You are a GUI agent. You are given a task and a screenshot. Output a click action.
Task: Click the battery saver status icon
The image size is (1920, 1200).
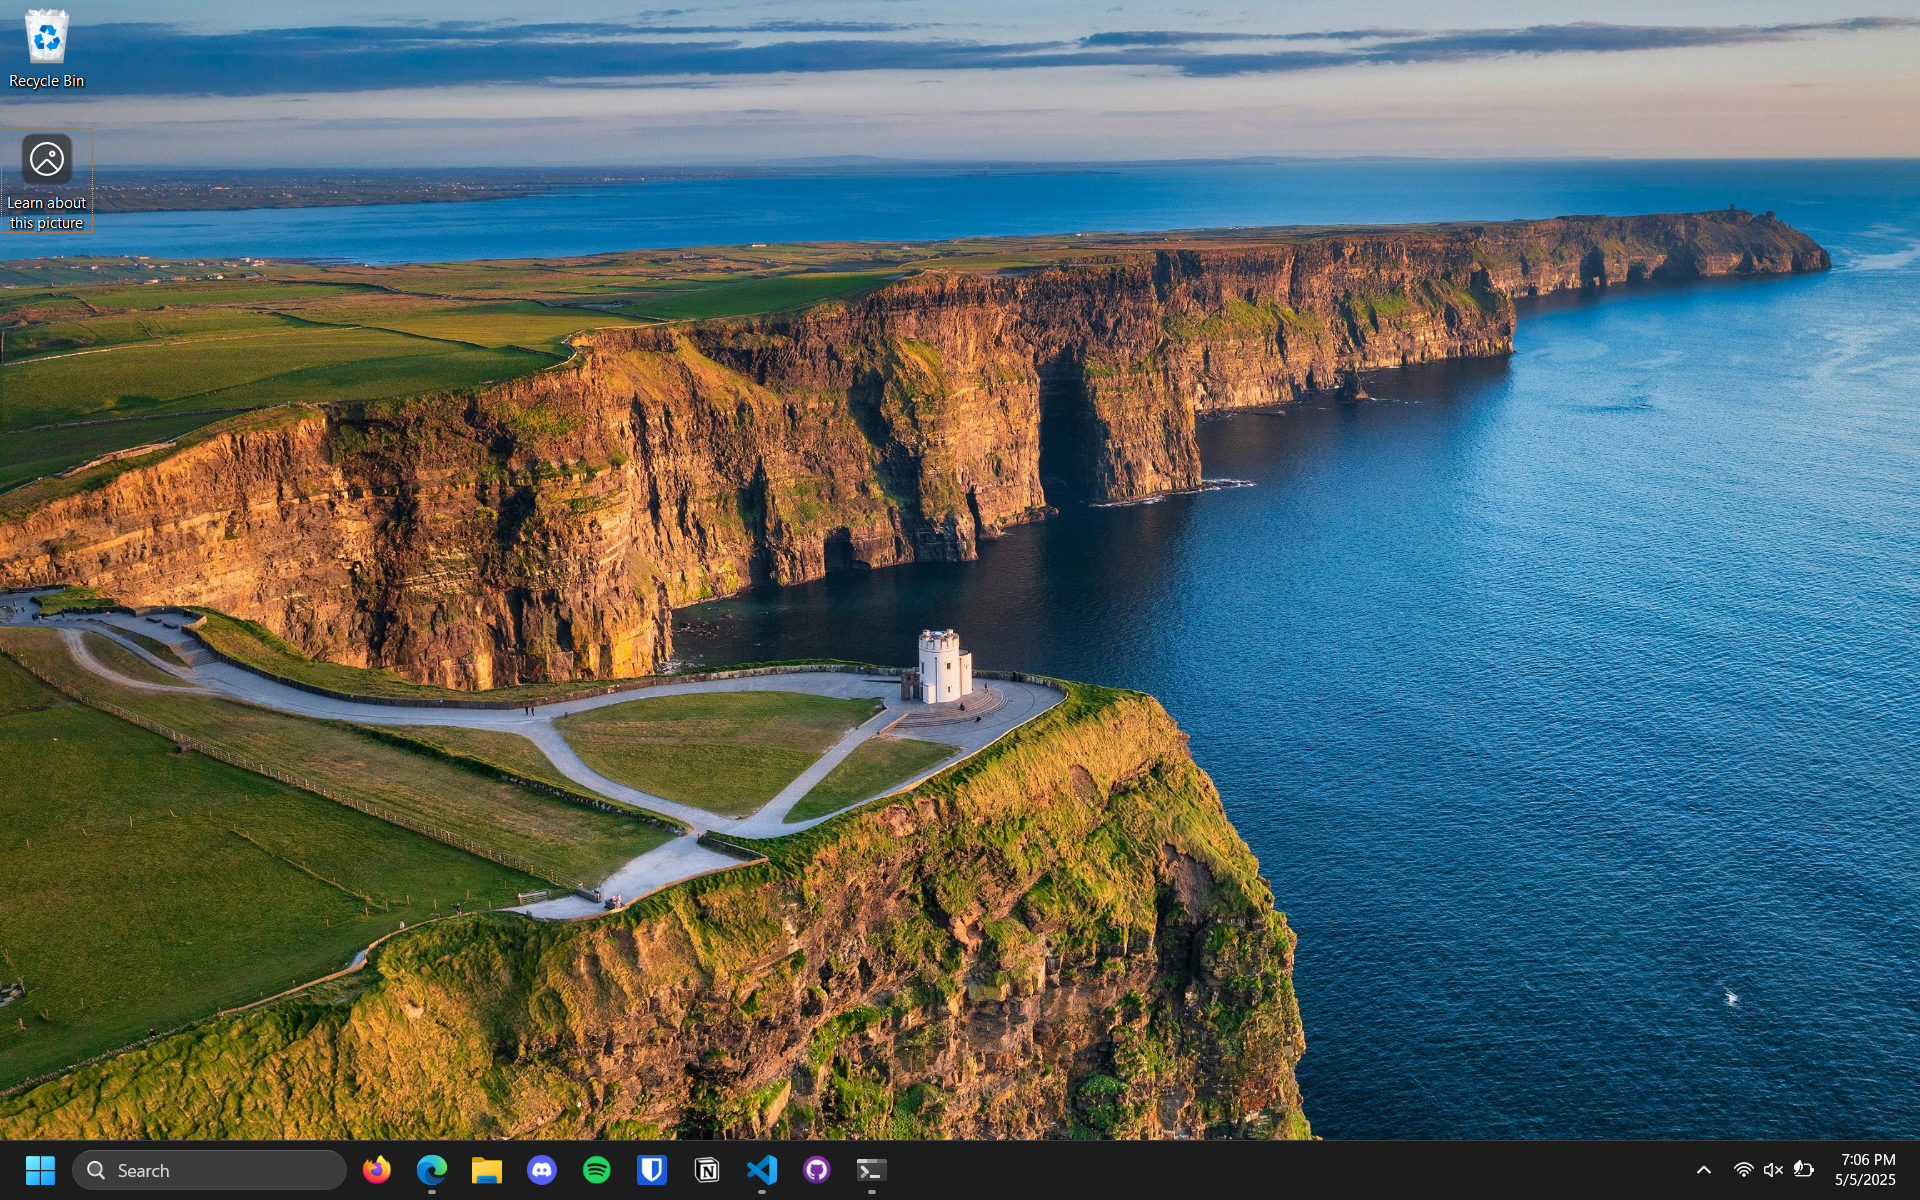click(x=1803, y=1169)
